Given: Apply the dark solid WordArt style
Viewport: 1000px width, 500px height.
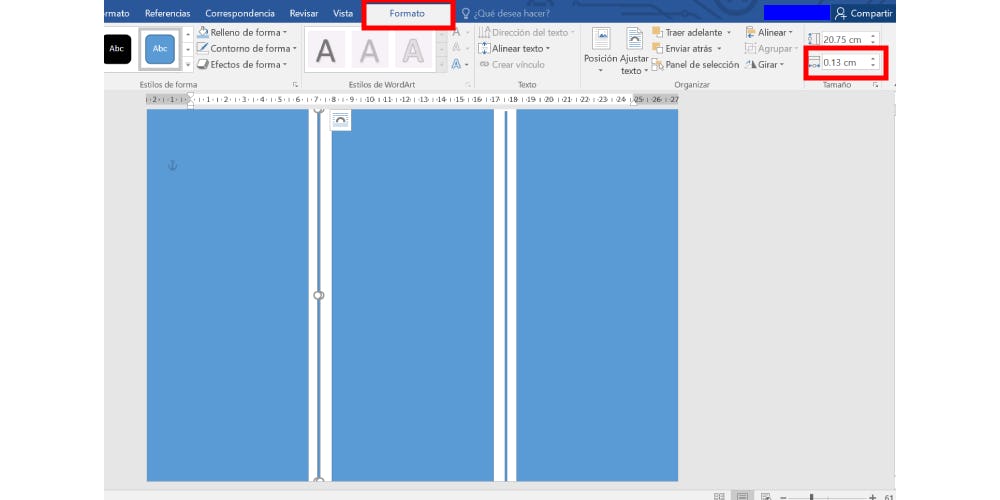Looking at the screenshot, I should pyautogui.click(x=326, y=50).
